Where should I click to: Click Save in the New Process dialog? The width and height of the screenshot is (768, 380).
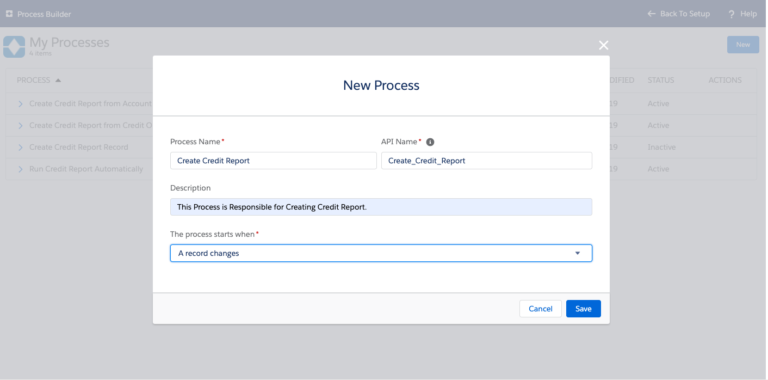pyautogui.click(x=583, y=309)
